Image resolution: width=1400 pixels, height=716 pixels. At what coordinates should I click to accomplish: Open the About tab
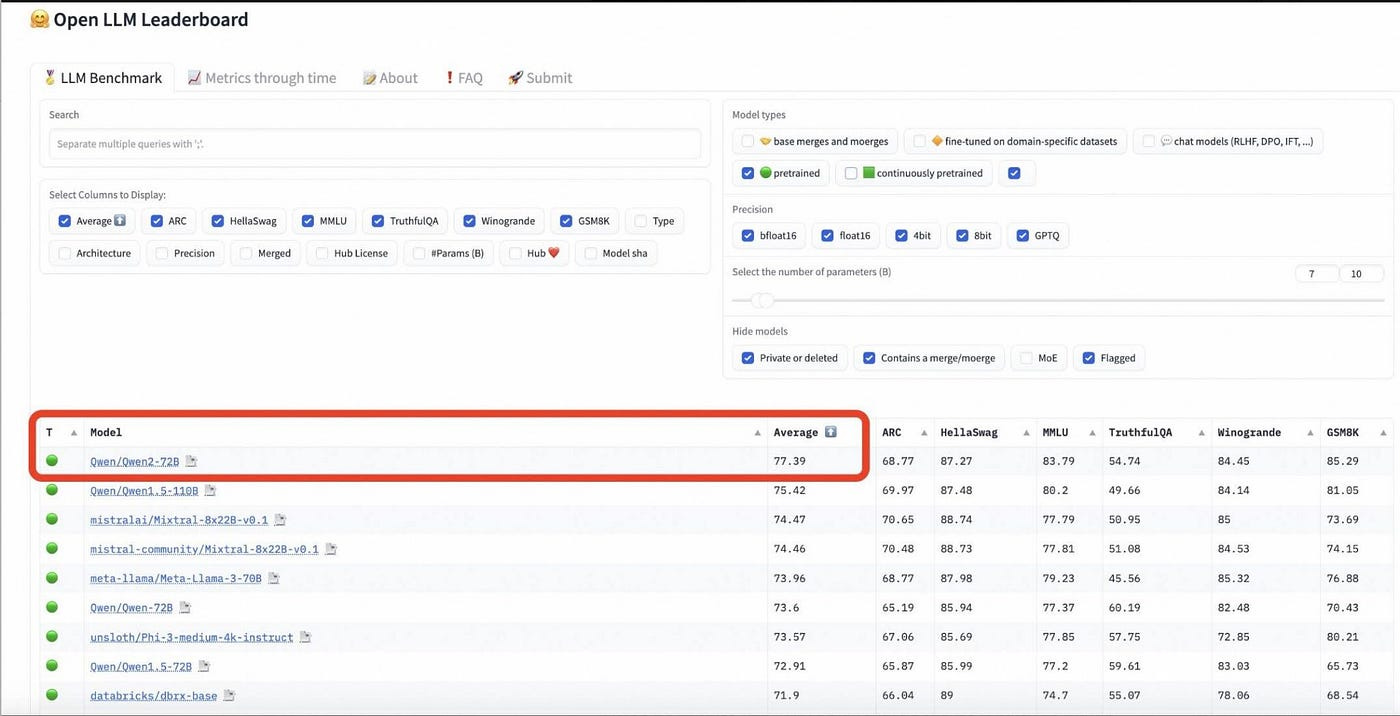coord(390,78)
